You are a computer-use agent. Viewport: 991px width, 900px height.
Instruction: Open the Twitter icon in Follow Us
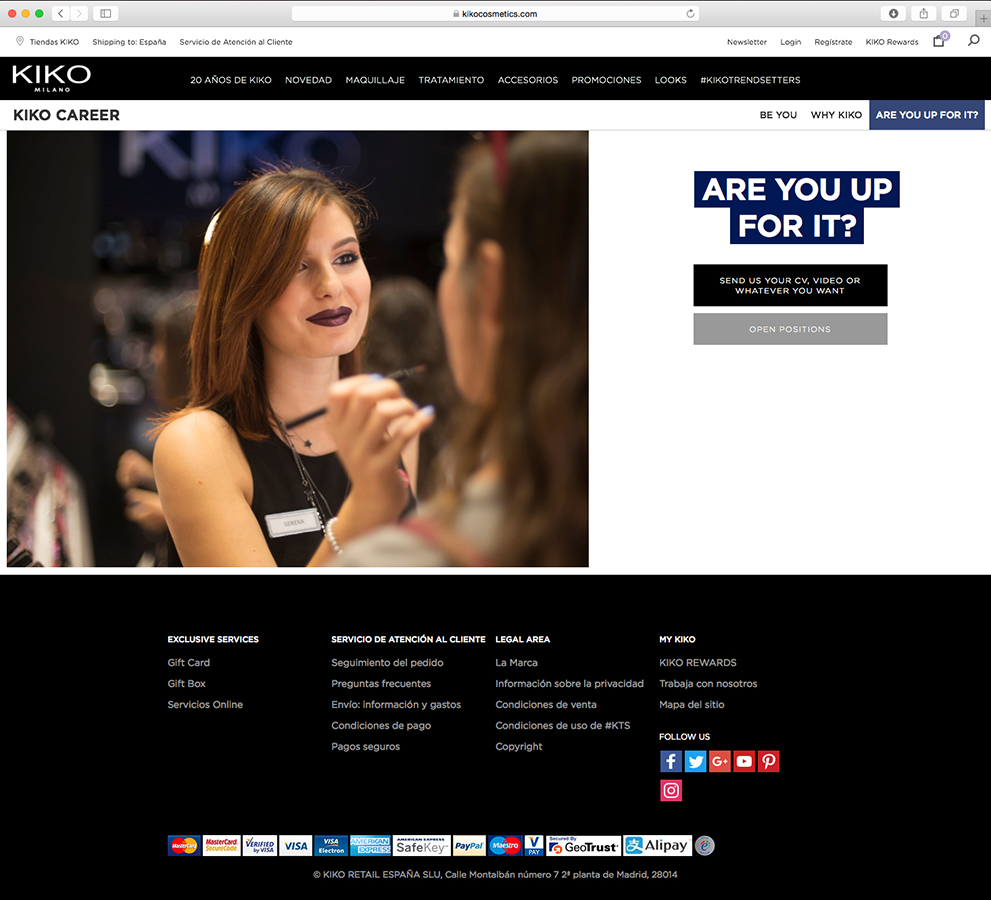point(695,761)
